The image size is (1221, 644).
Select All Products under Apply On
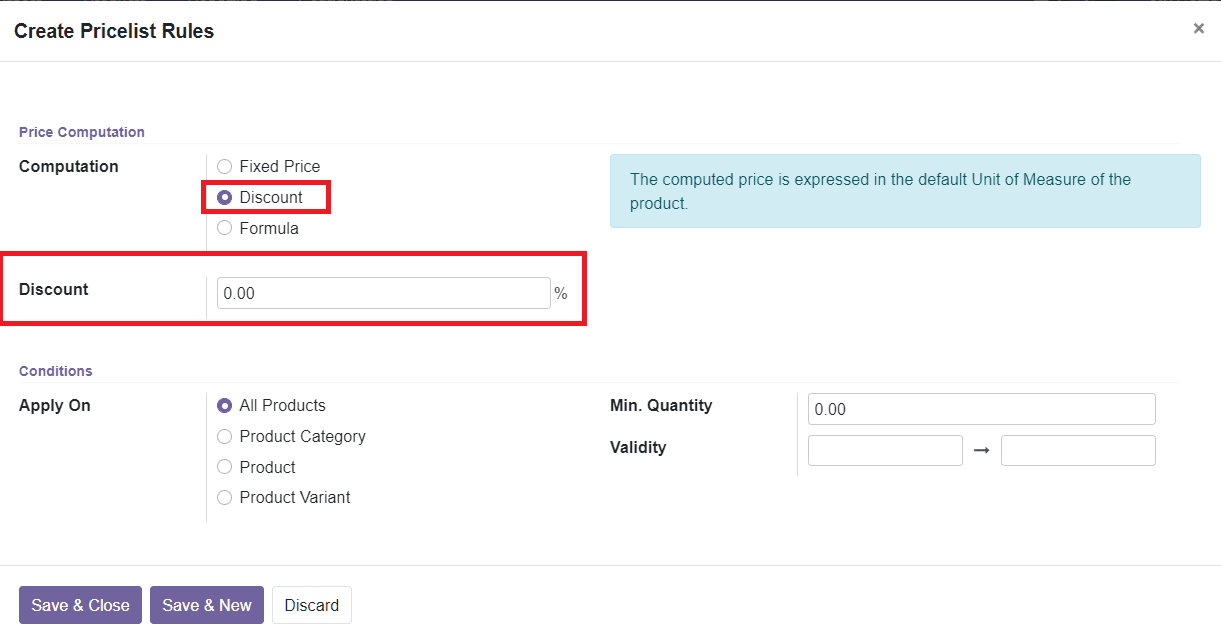click(x=225, y=406)
